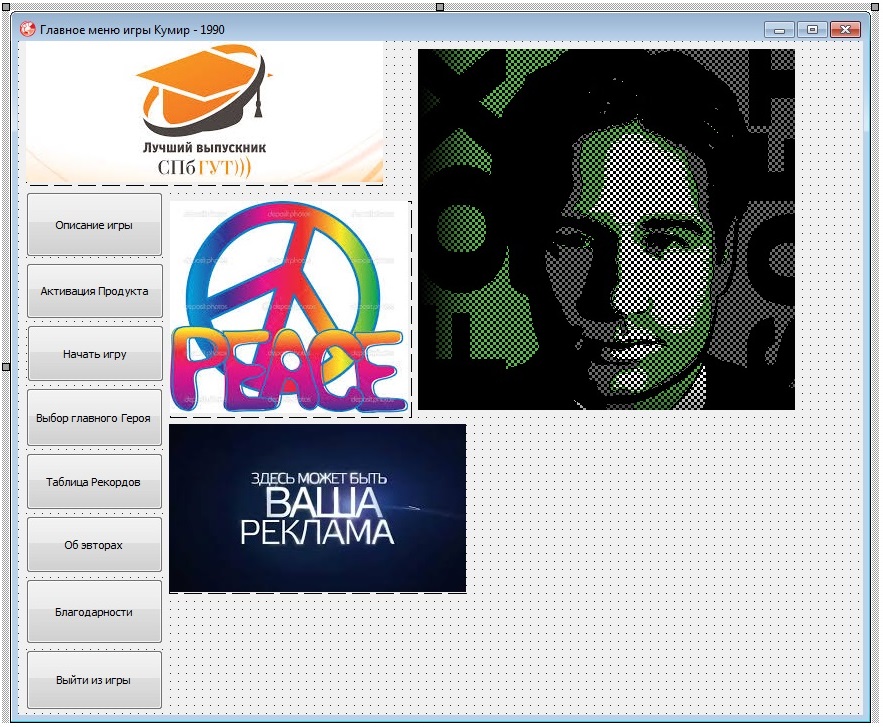Viewport: 883px width, 727px height.
Task: Select the rainbow PEACE sign image
Action: (x=291, y=309)
